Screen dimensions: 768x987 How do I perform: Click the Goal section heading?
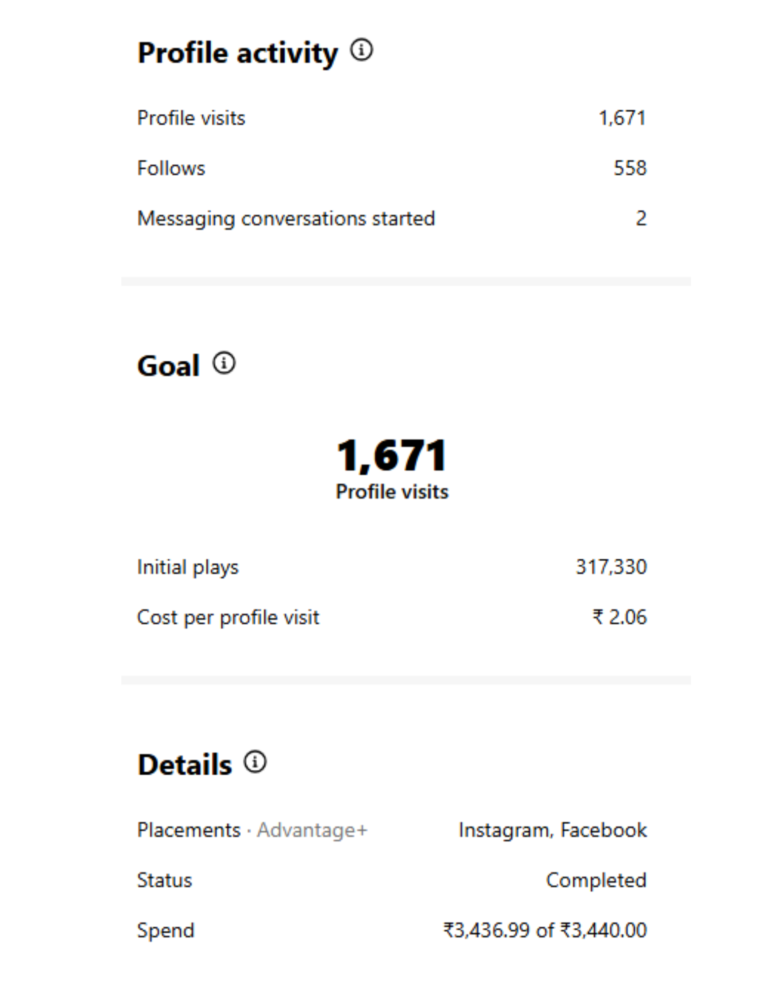pos(168,366)
